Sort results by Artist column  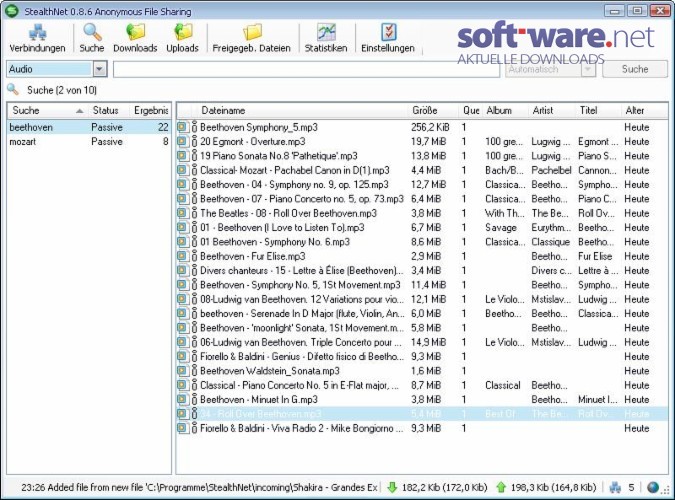[551, 111]
